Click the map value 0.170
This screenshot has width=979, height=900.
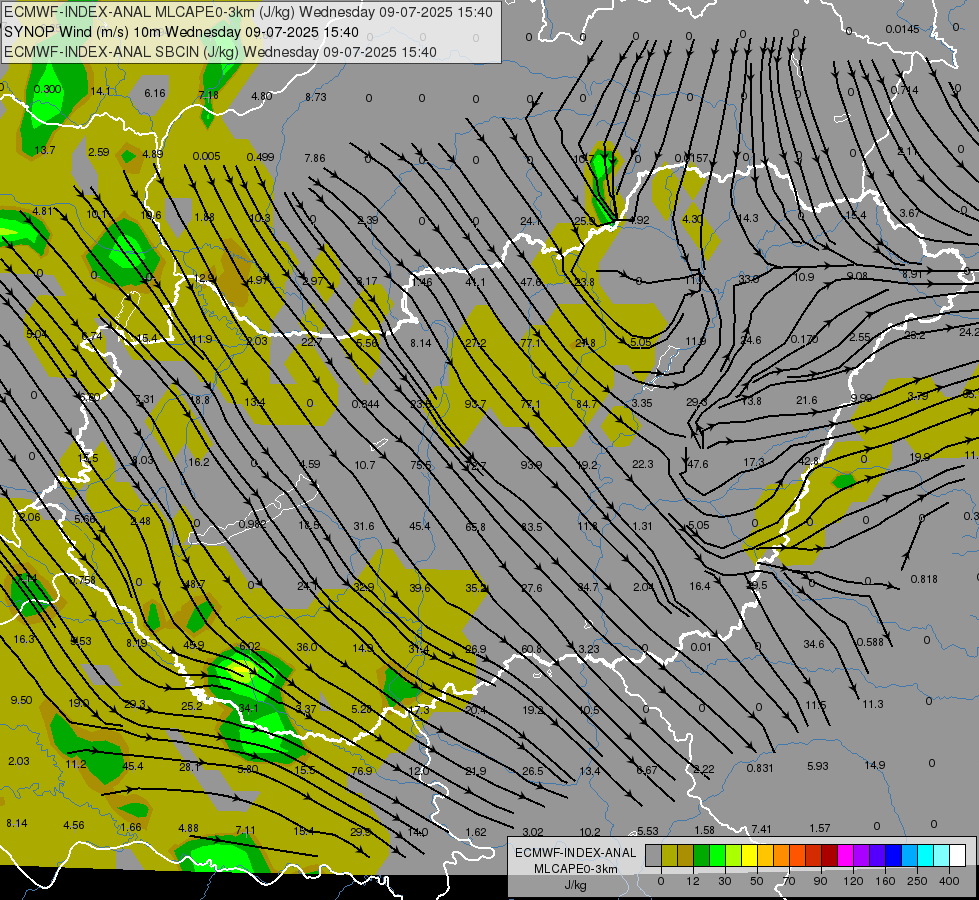click(804, 339)
